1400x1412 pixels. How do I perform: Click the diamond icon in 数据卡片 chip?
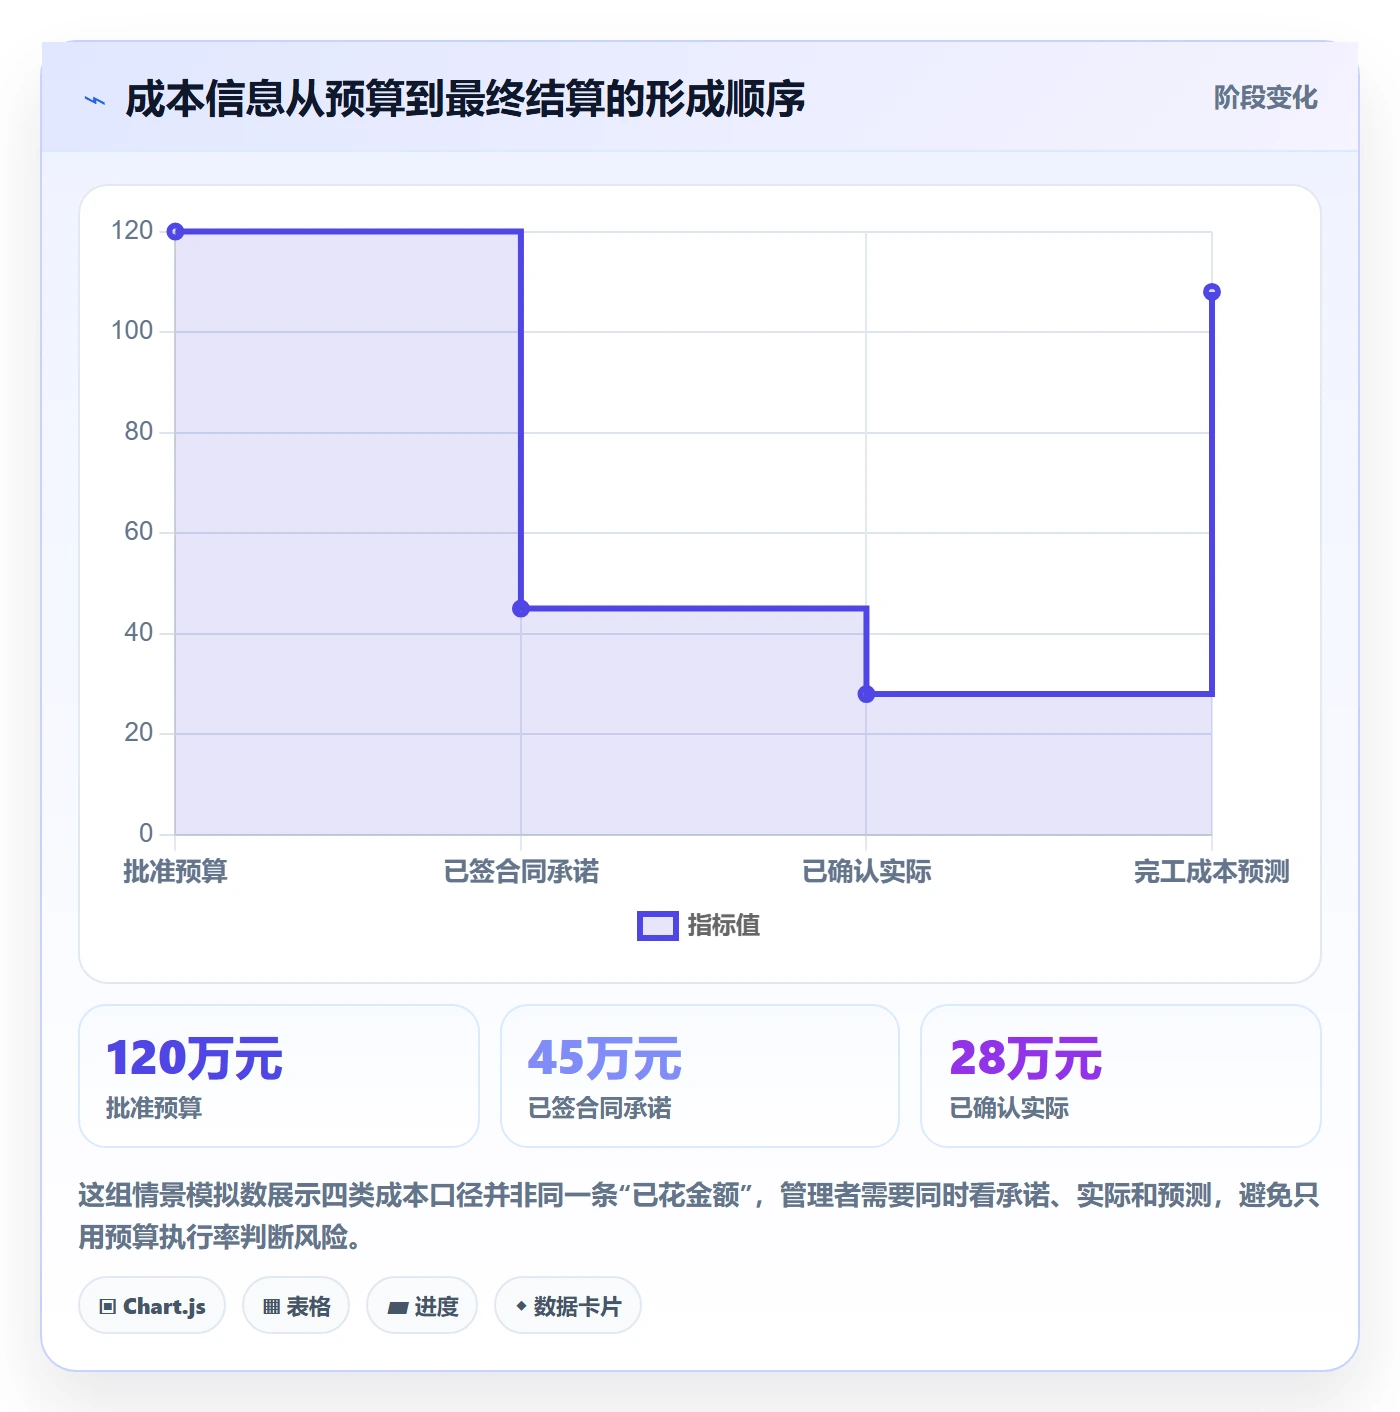(x=521, y=1306)
